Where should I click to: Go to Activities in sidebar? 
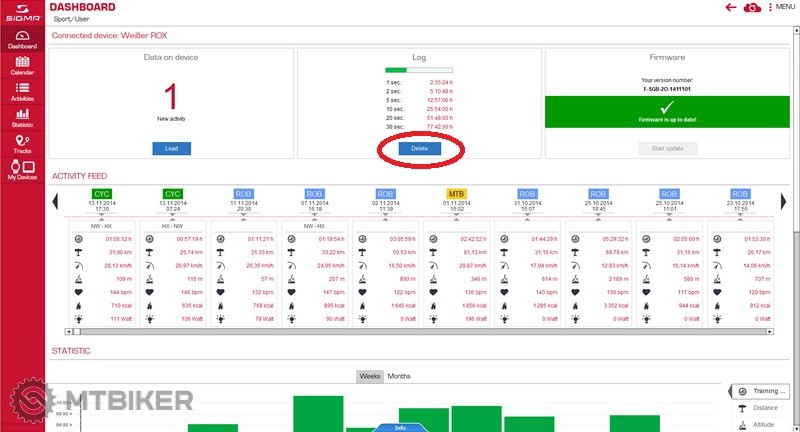click(22, 91)
